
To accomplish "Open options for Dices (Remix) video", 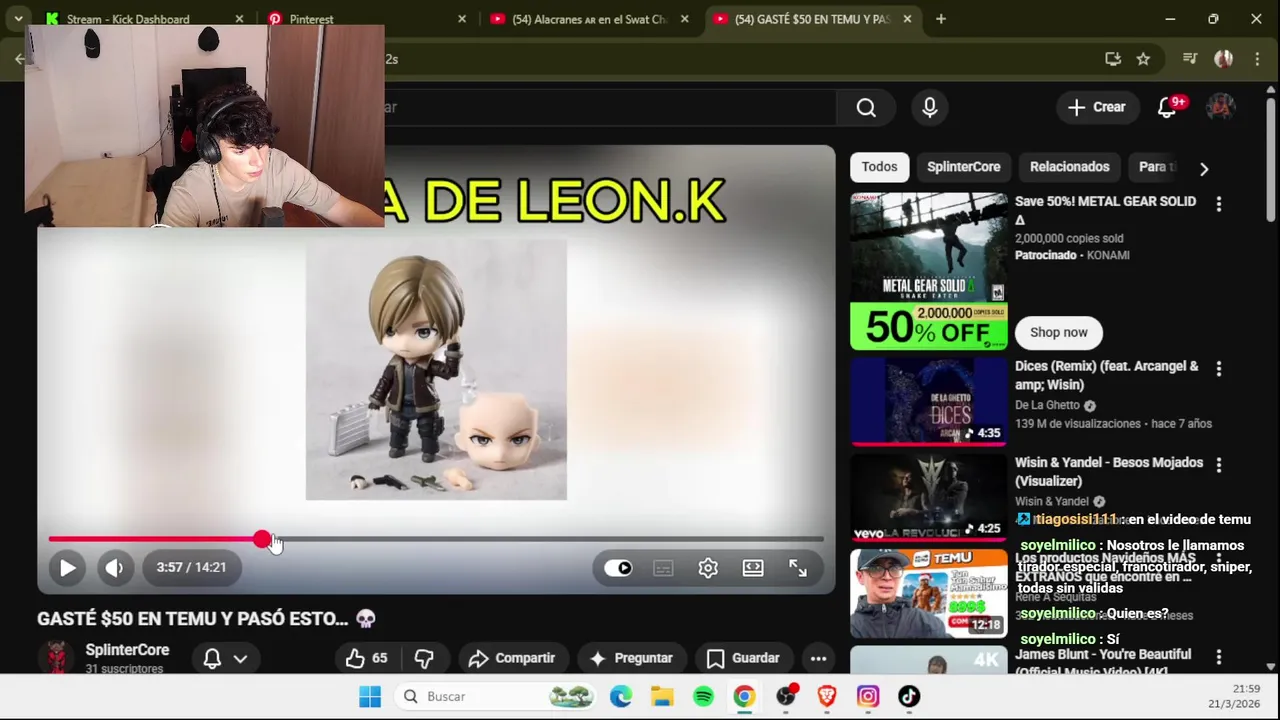I will pos(1218,369).
